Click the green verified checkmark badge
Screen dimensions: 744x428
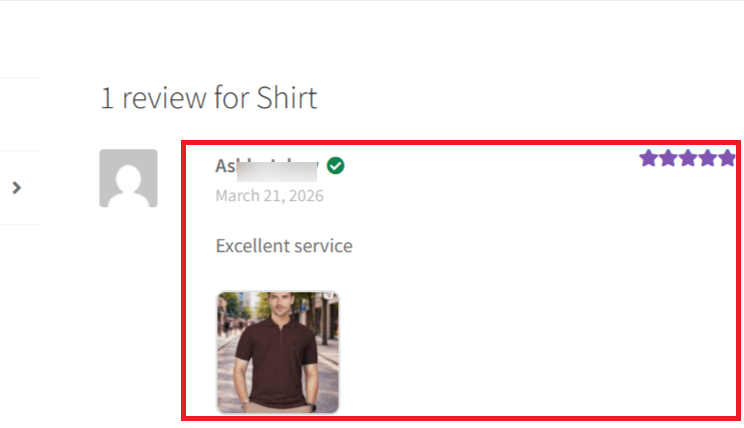point(336,166)
